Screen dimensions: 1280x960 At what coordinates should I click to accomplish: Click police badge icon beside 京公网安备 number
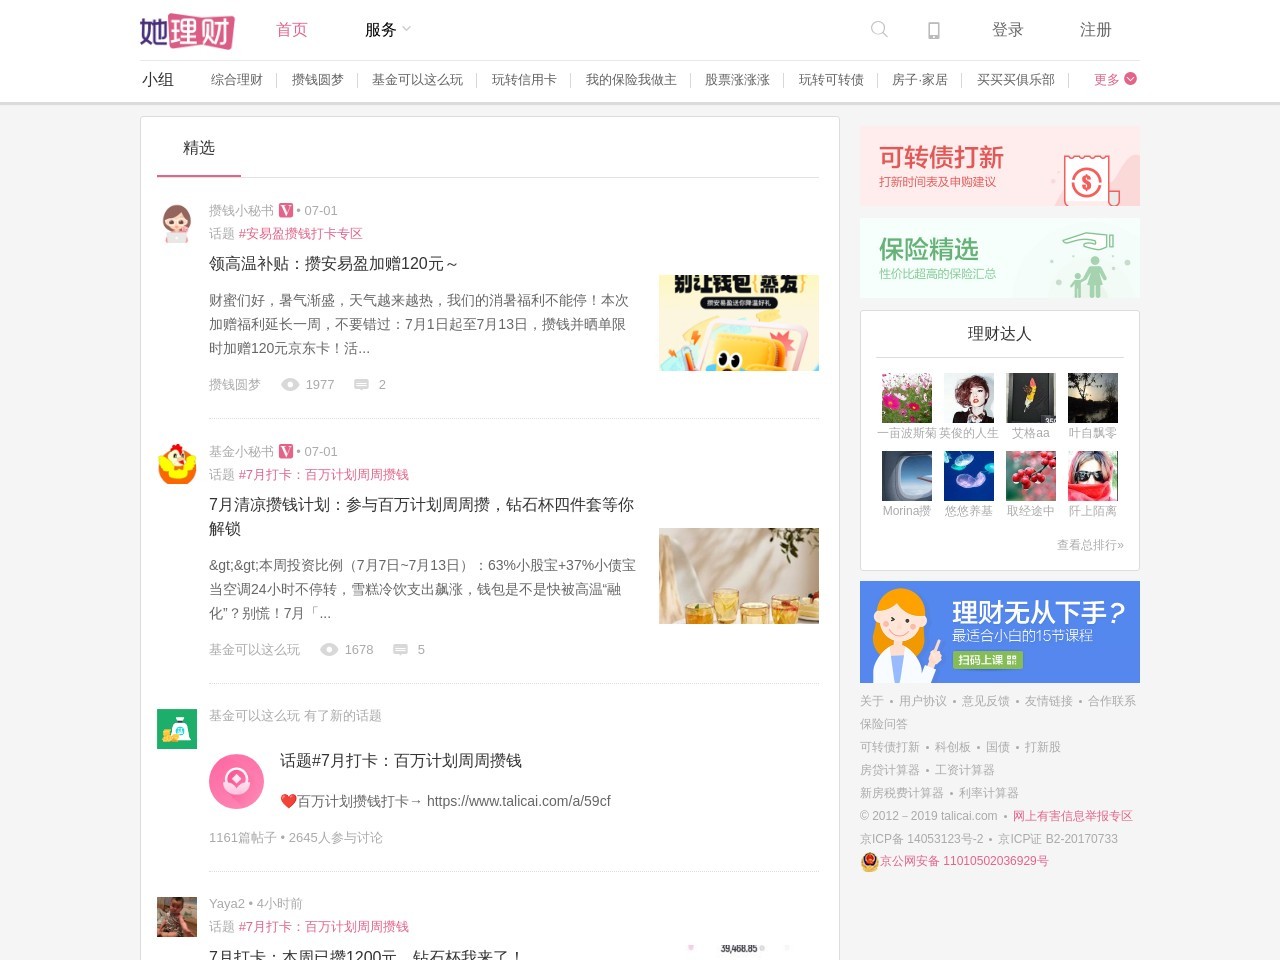point(868,861)
